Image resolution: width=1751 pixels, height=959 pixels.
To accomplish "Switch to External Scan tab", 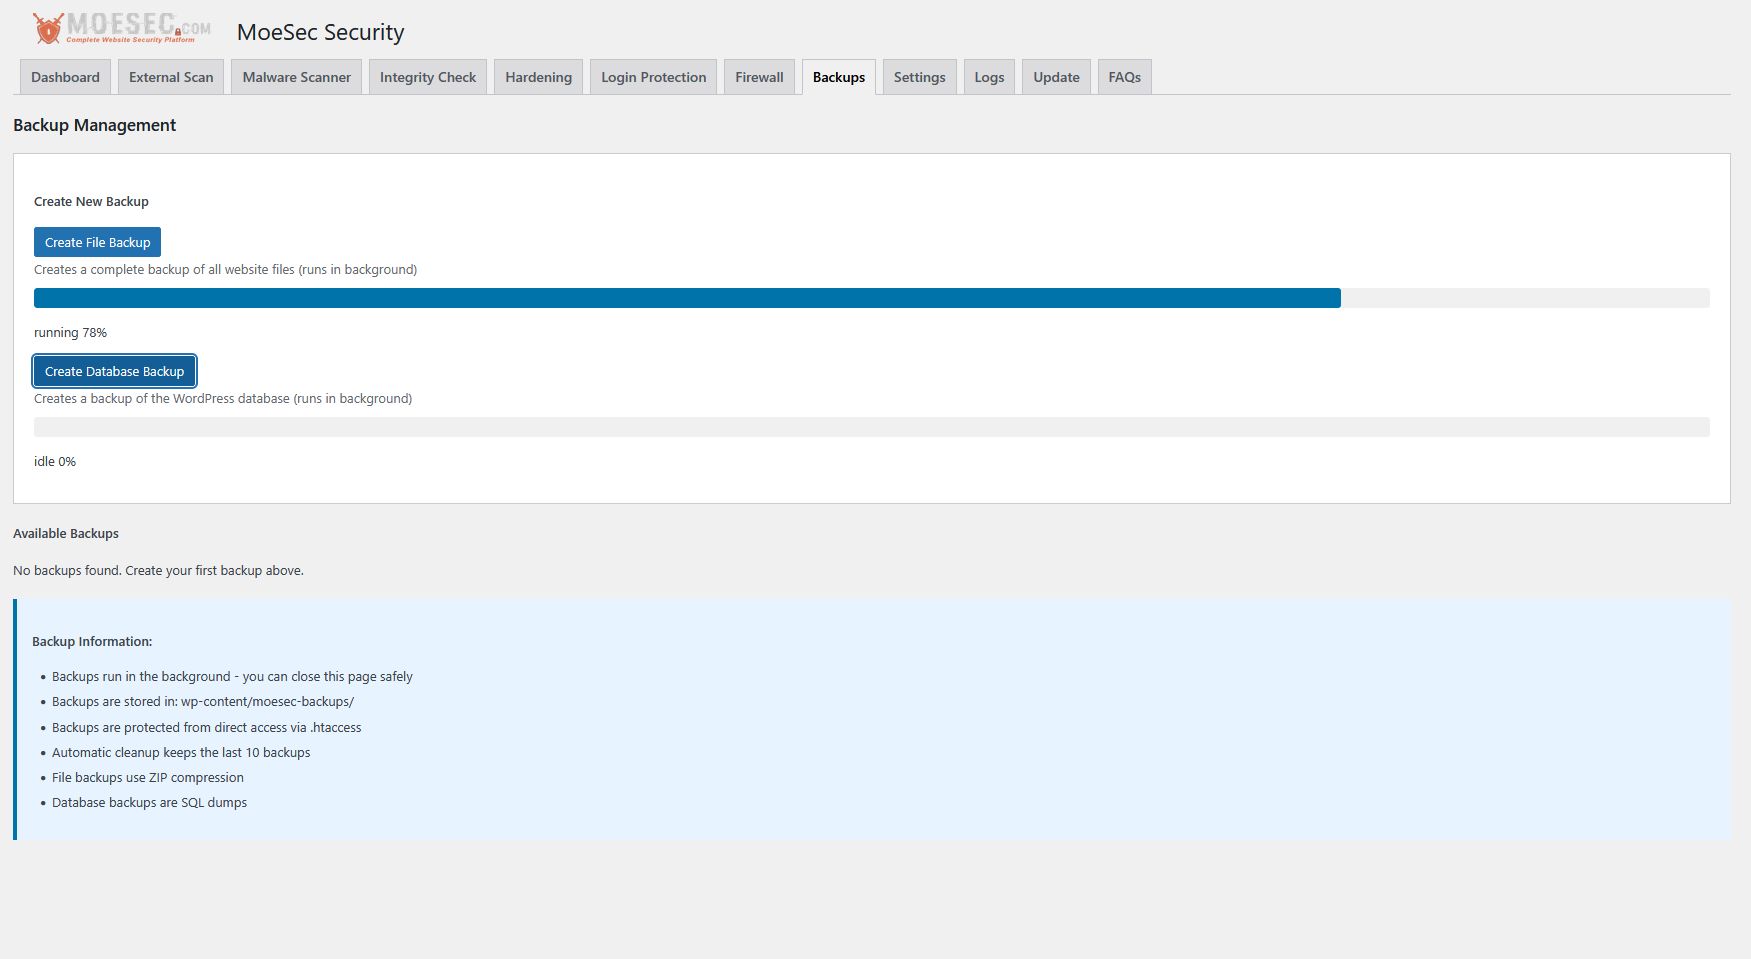I will coord(171,77).
